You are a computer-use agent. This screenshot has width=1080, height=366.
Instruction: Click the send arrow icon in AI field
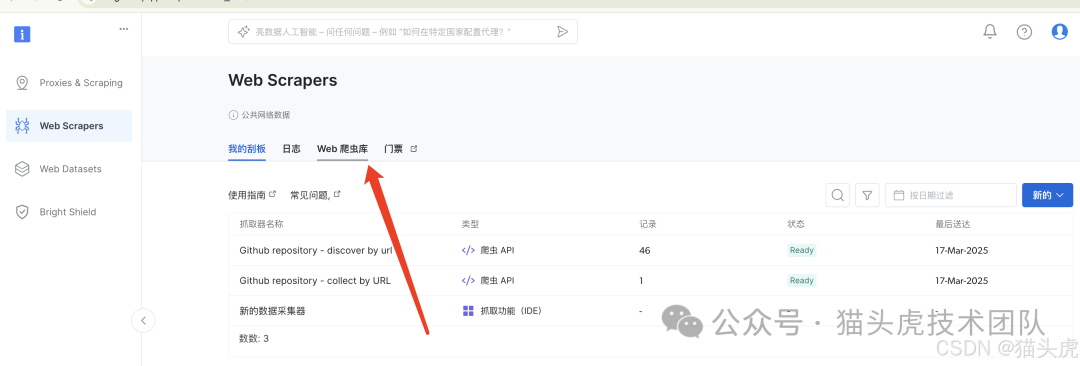562,32
